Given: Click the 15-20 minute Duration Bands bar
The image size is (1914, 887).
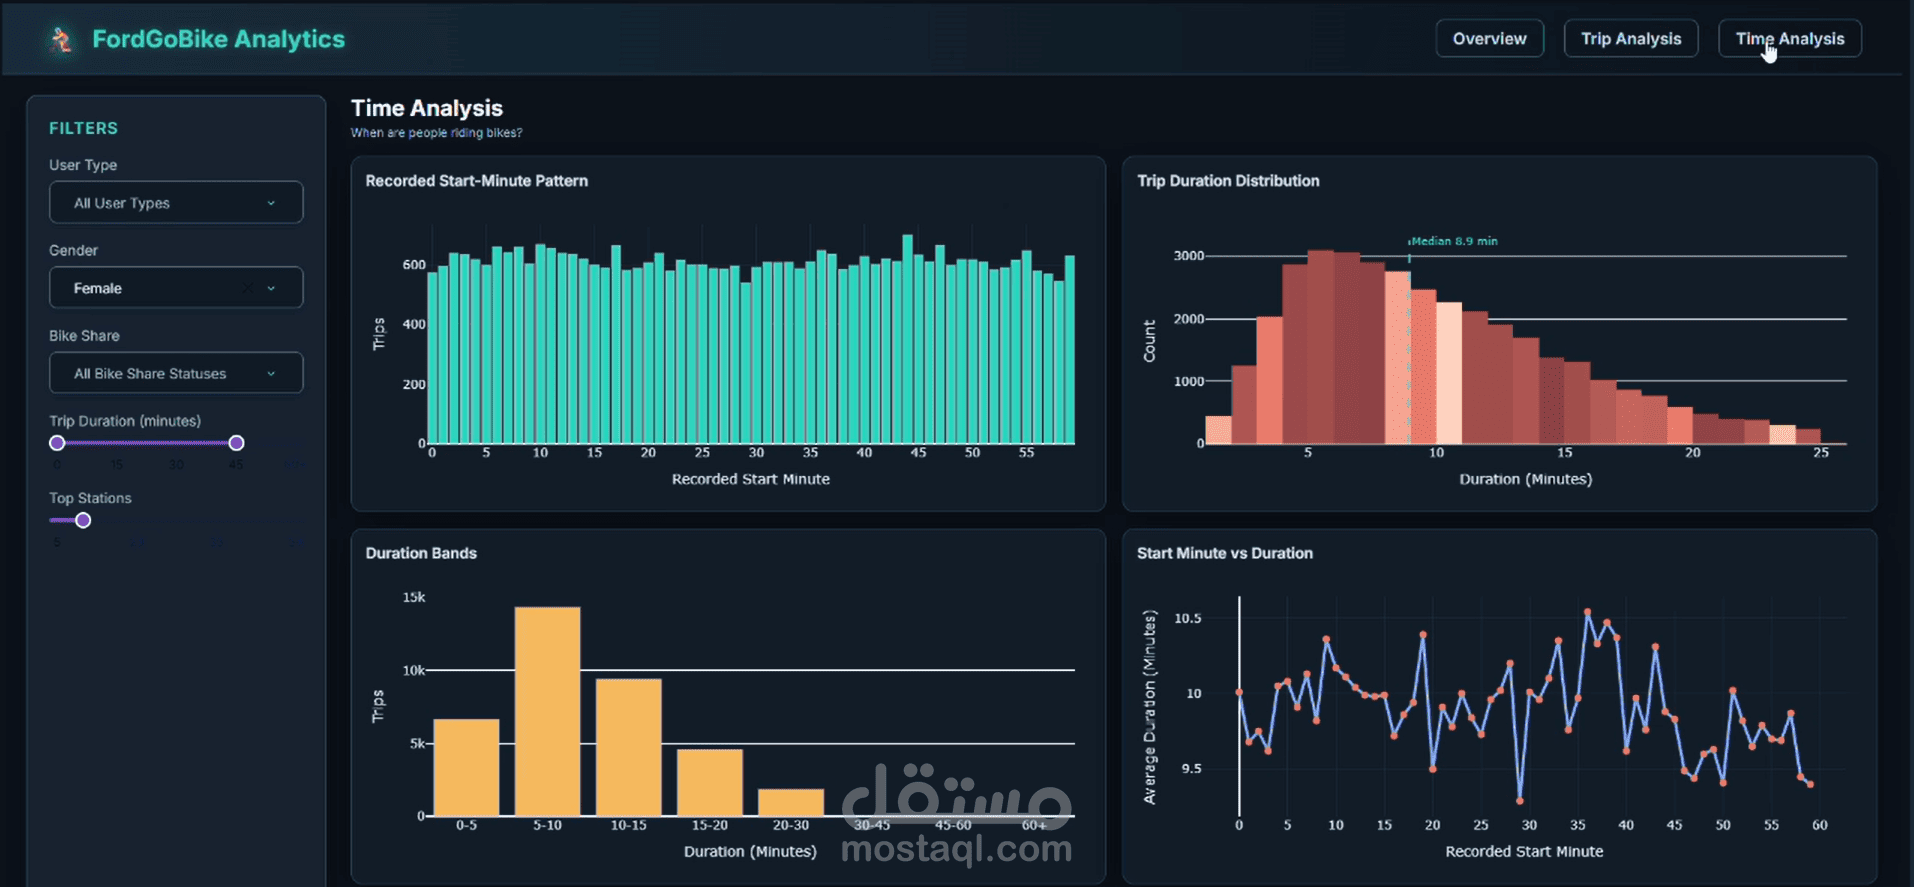Looking at the screenshot, I should point(709,782).
